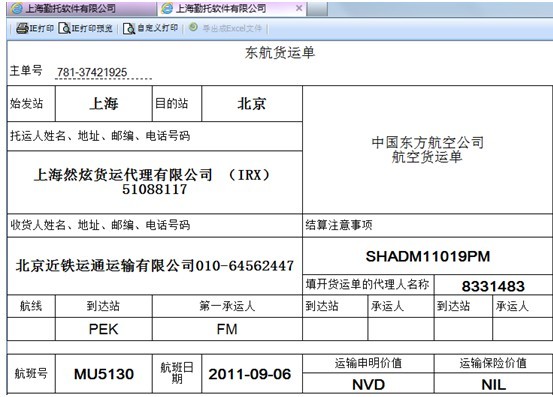This screenshot has height=397, width=553.
Task: Click the destination station 北京 cell
Action: pyautogui.click(x=252, y=104)
